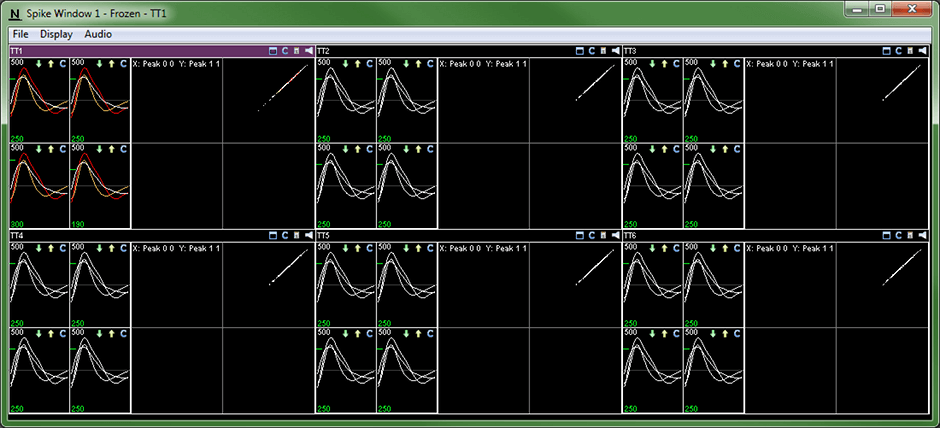Click the 190 value in TT1 bottom-right waveform
The height and width of the screenshot is (428, 940).
77,224
